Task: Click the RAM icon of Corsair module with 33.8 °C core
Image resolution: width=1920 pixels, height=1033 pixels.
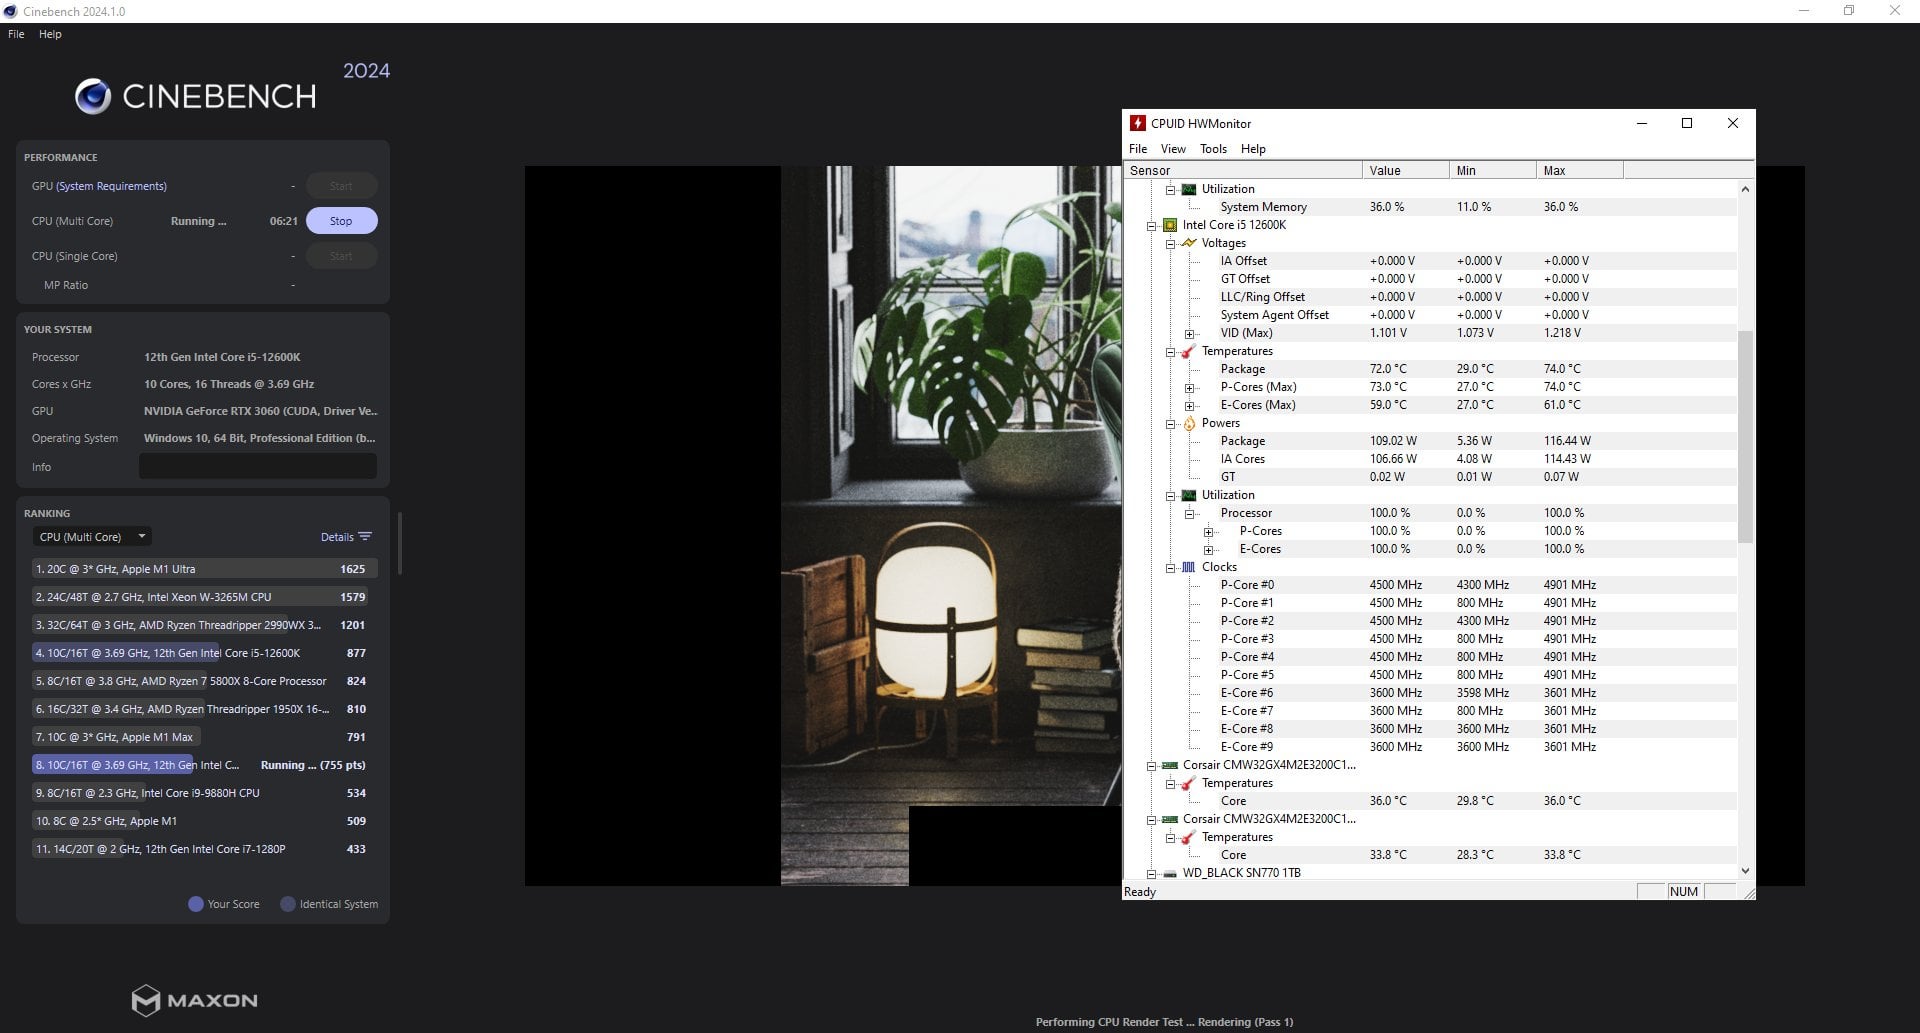Action: click(x=1170, y=819)
